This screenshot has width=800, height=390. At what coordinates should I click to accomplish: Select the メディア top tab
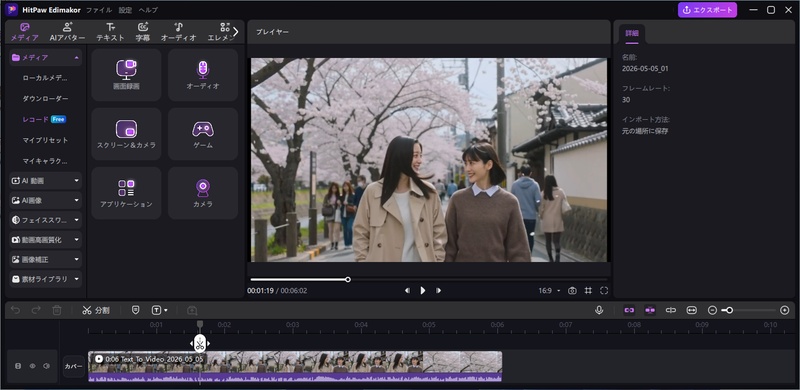(24, 32)
